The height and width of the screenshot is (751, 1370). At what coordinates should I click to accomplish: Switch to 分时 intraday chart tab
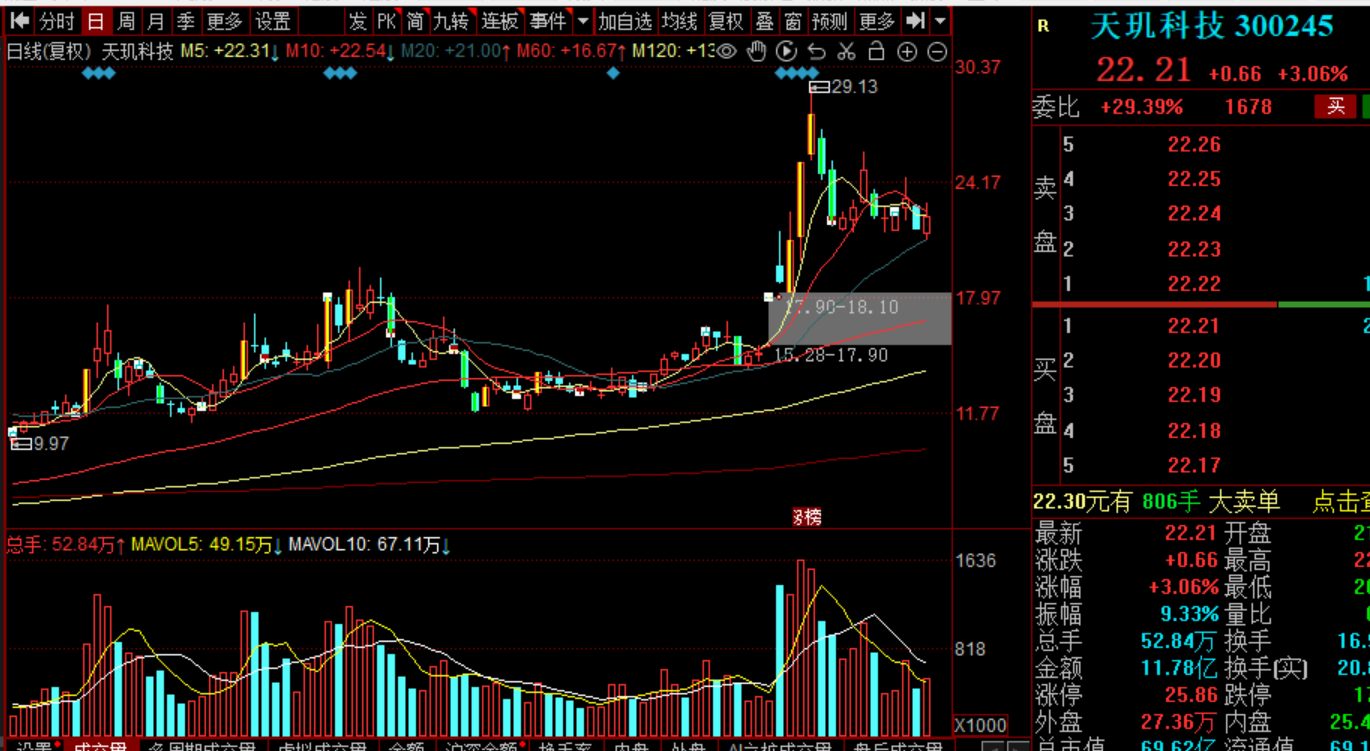(x=57, y=21)
